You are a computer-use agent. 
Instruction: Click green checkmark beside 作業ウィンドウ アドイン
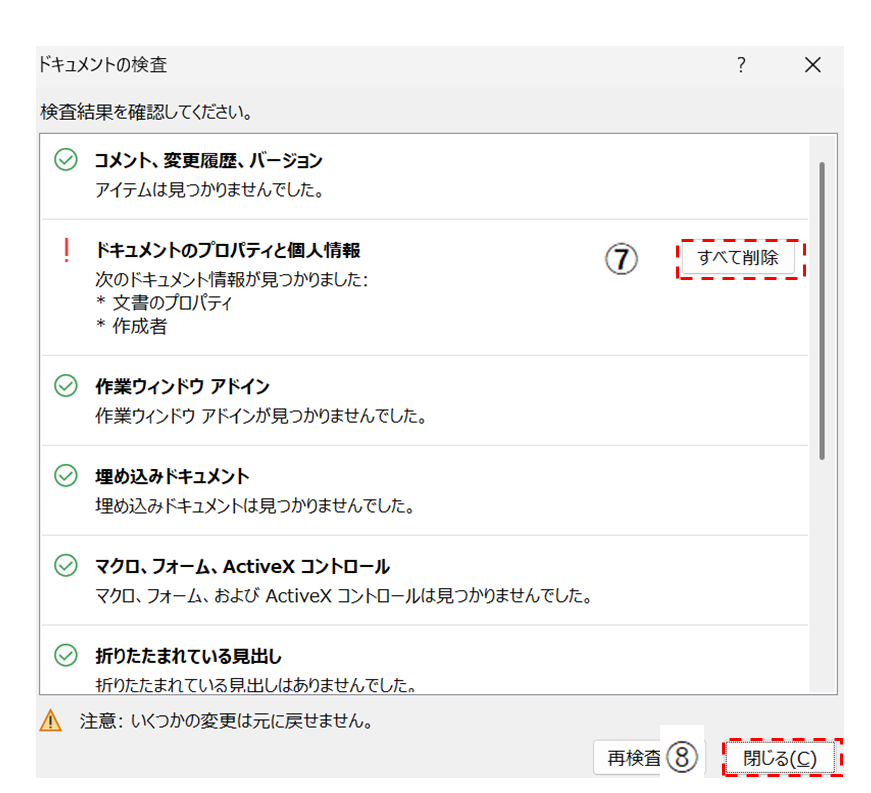point(66,386)
